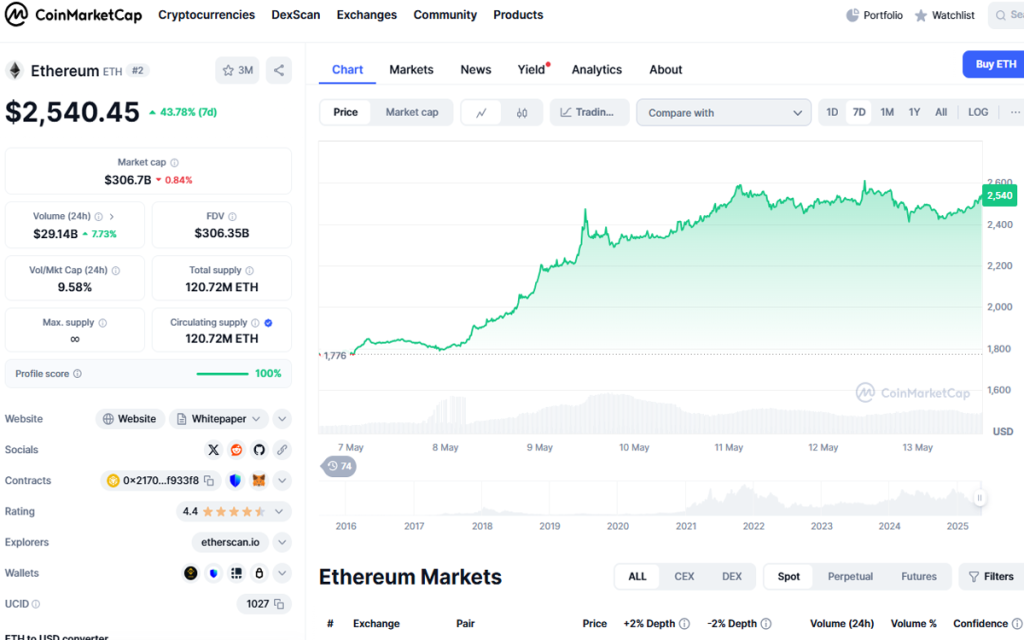Click historical mini chart near 2021
The image size is (1024, 640).
pyautogui.click(x=686, y=500)
